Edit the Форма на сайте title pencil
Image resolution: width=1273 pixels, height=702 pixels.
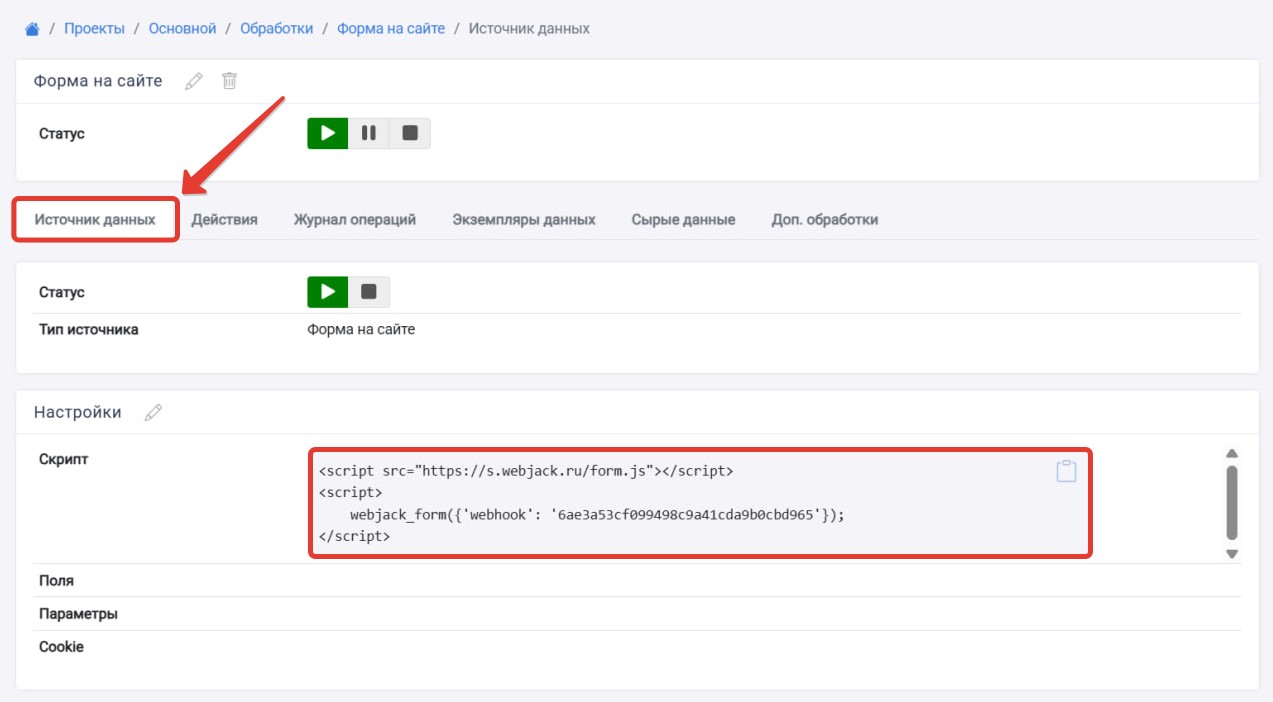point(194,81)
